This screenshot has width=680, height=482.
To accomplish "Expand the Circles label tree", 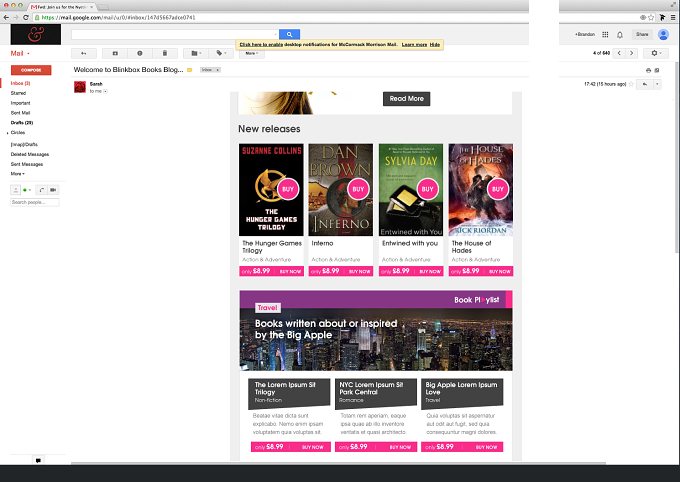I will [8, 133].
